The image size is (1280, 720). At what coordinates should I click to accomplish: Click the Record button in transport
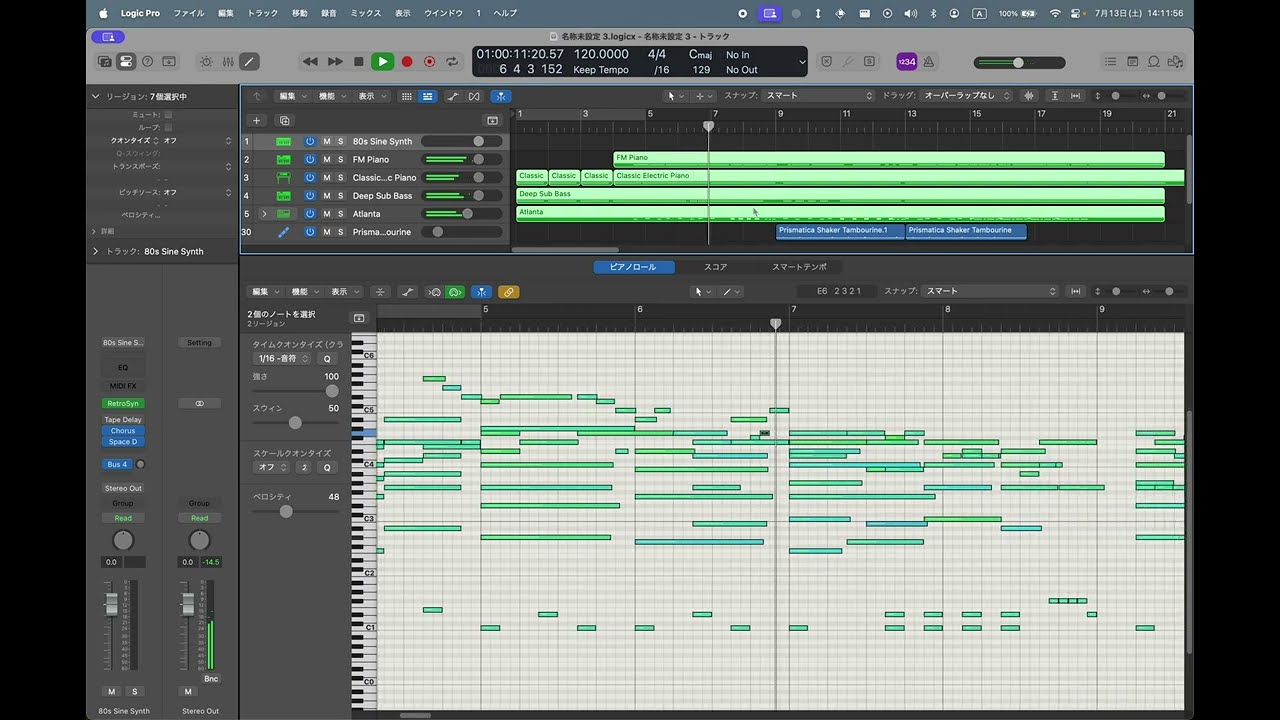tap(407, 62)
